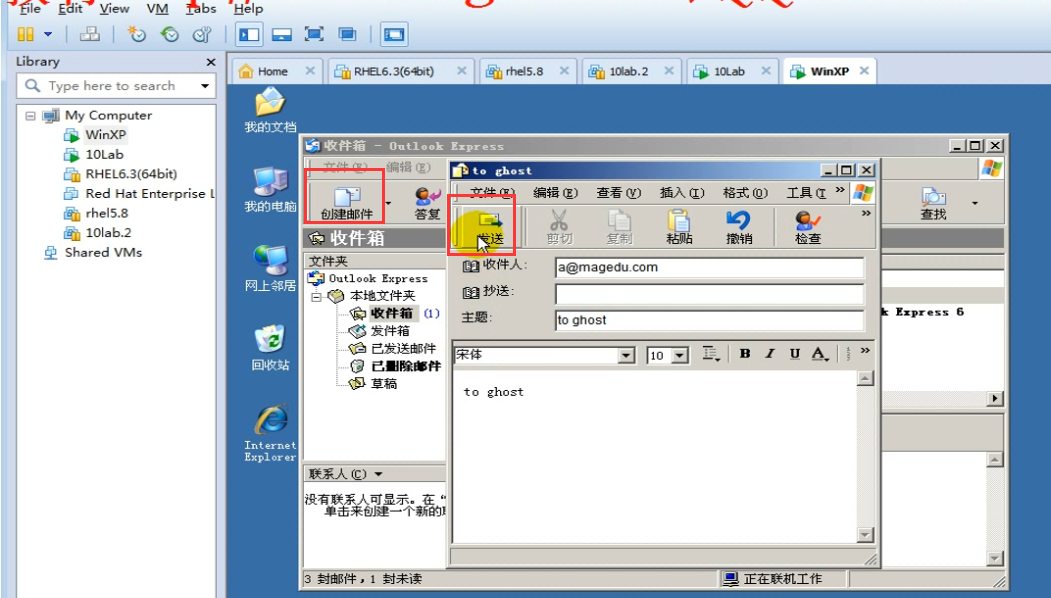The width and height of the screenshot is (1051, 598).
Task: Click the Cut (剪切) scissors icon
Action: 559,227
